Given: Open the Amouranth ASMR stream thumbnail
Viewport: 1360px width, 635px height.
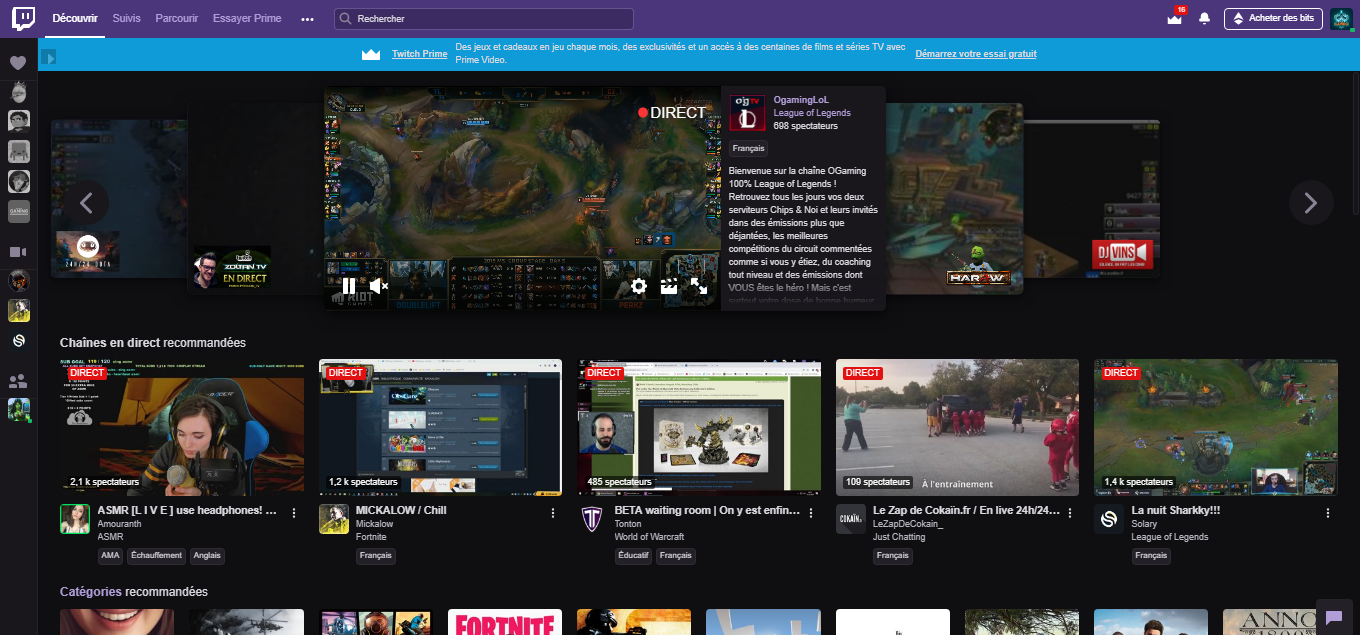Looking at the screenshot, I should tap(182, 427).
